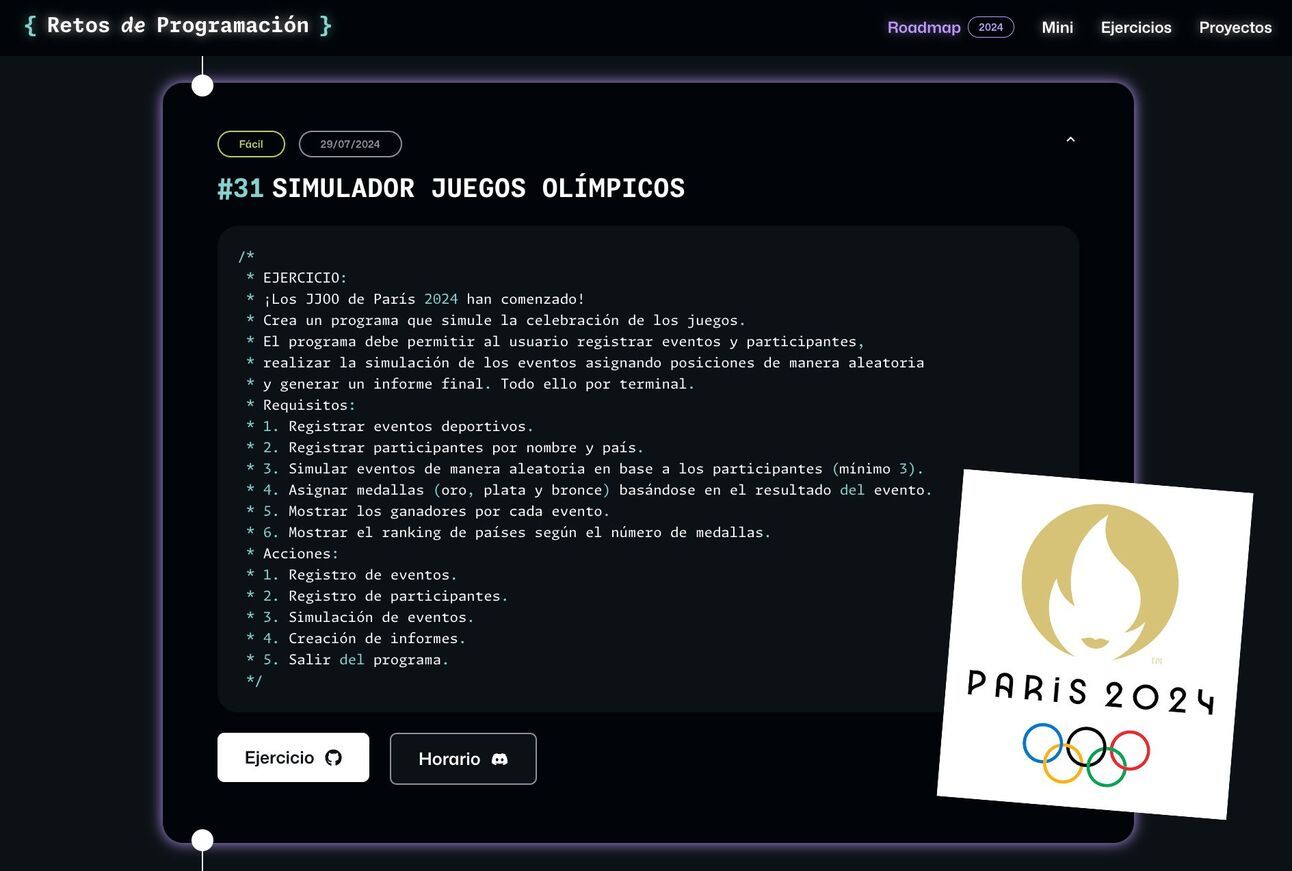Open the Horario Discord button

tap(463, 759)
